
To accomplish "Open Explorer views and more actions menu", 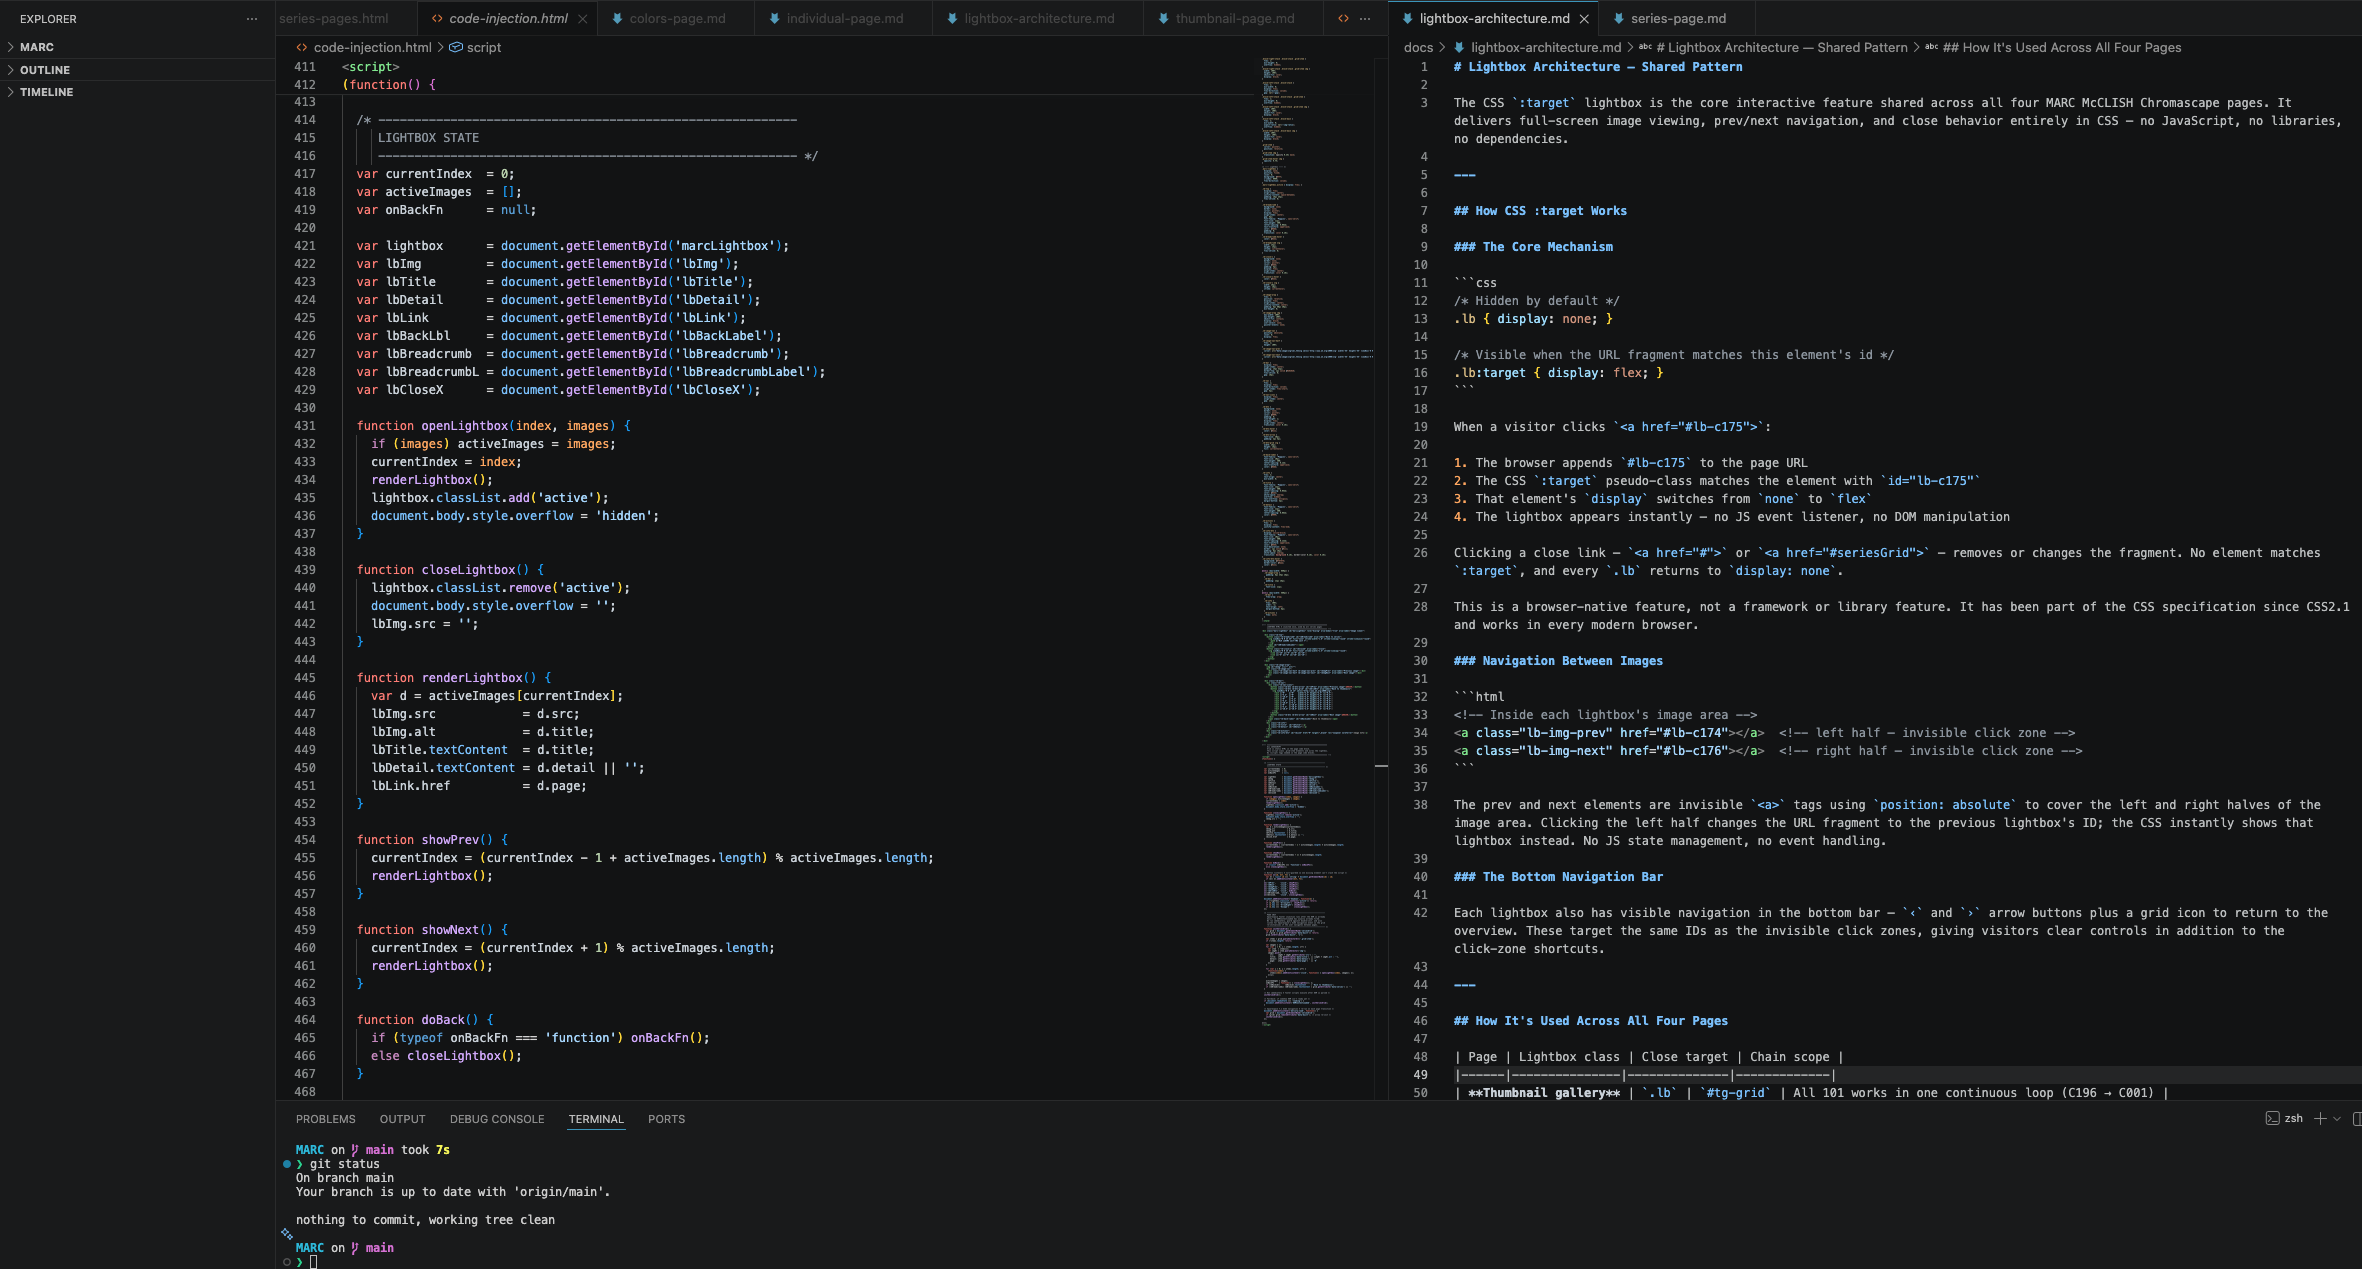I will pyautogui.click(x=252, y=19).
